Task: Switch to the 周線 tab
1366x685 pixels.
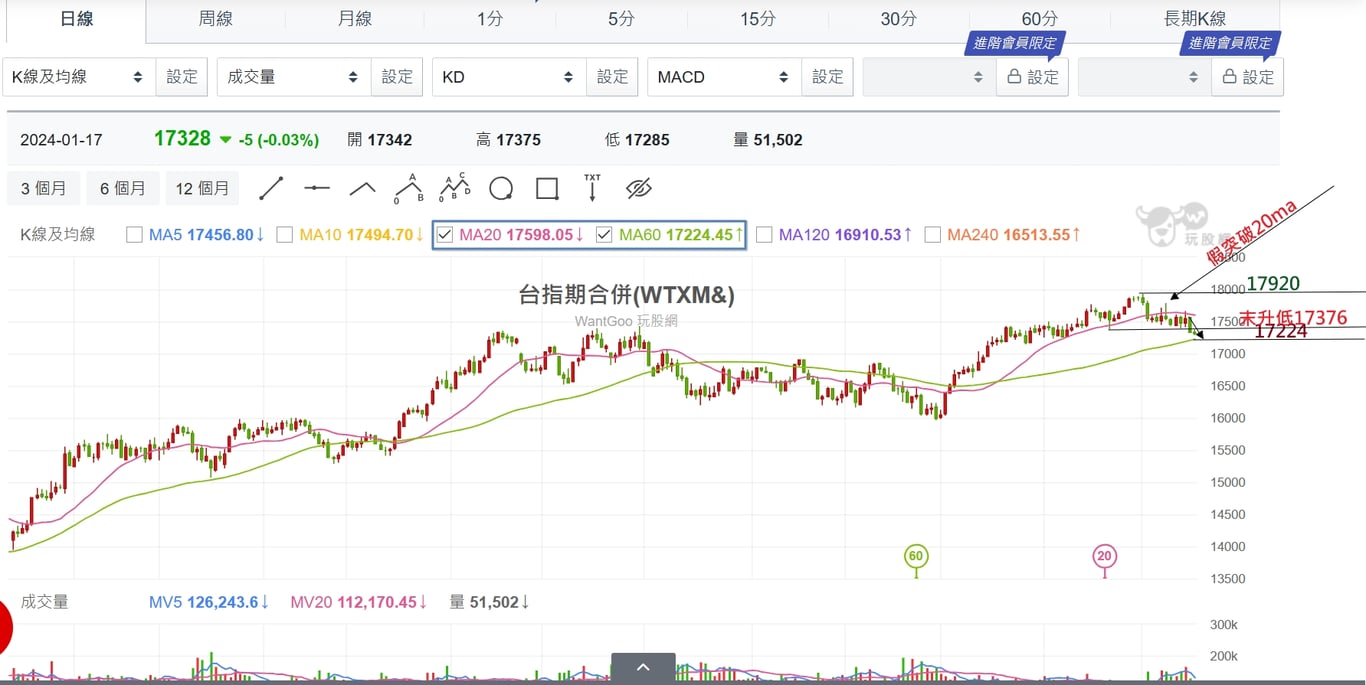Action: point(215,19)
